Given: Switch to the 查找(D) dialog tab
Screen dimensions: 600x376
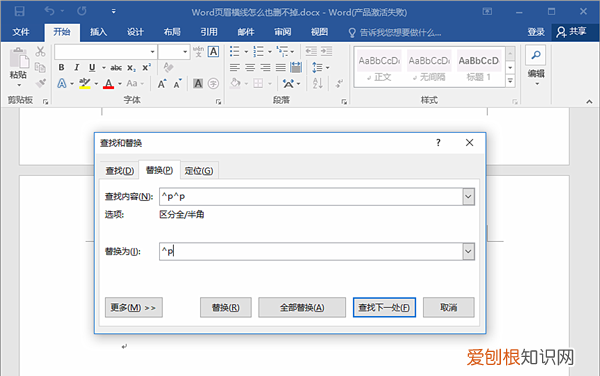Looking at the screenshot, I should pyautogui.click(x=120, y=171).
